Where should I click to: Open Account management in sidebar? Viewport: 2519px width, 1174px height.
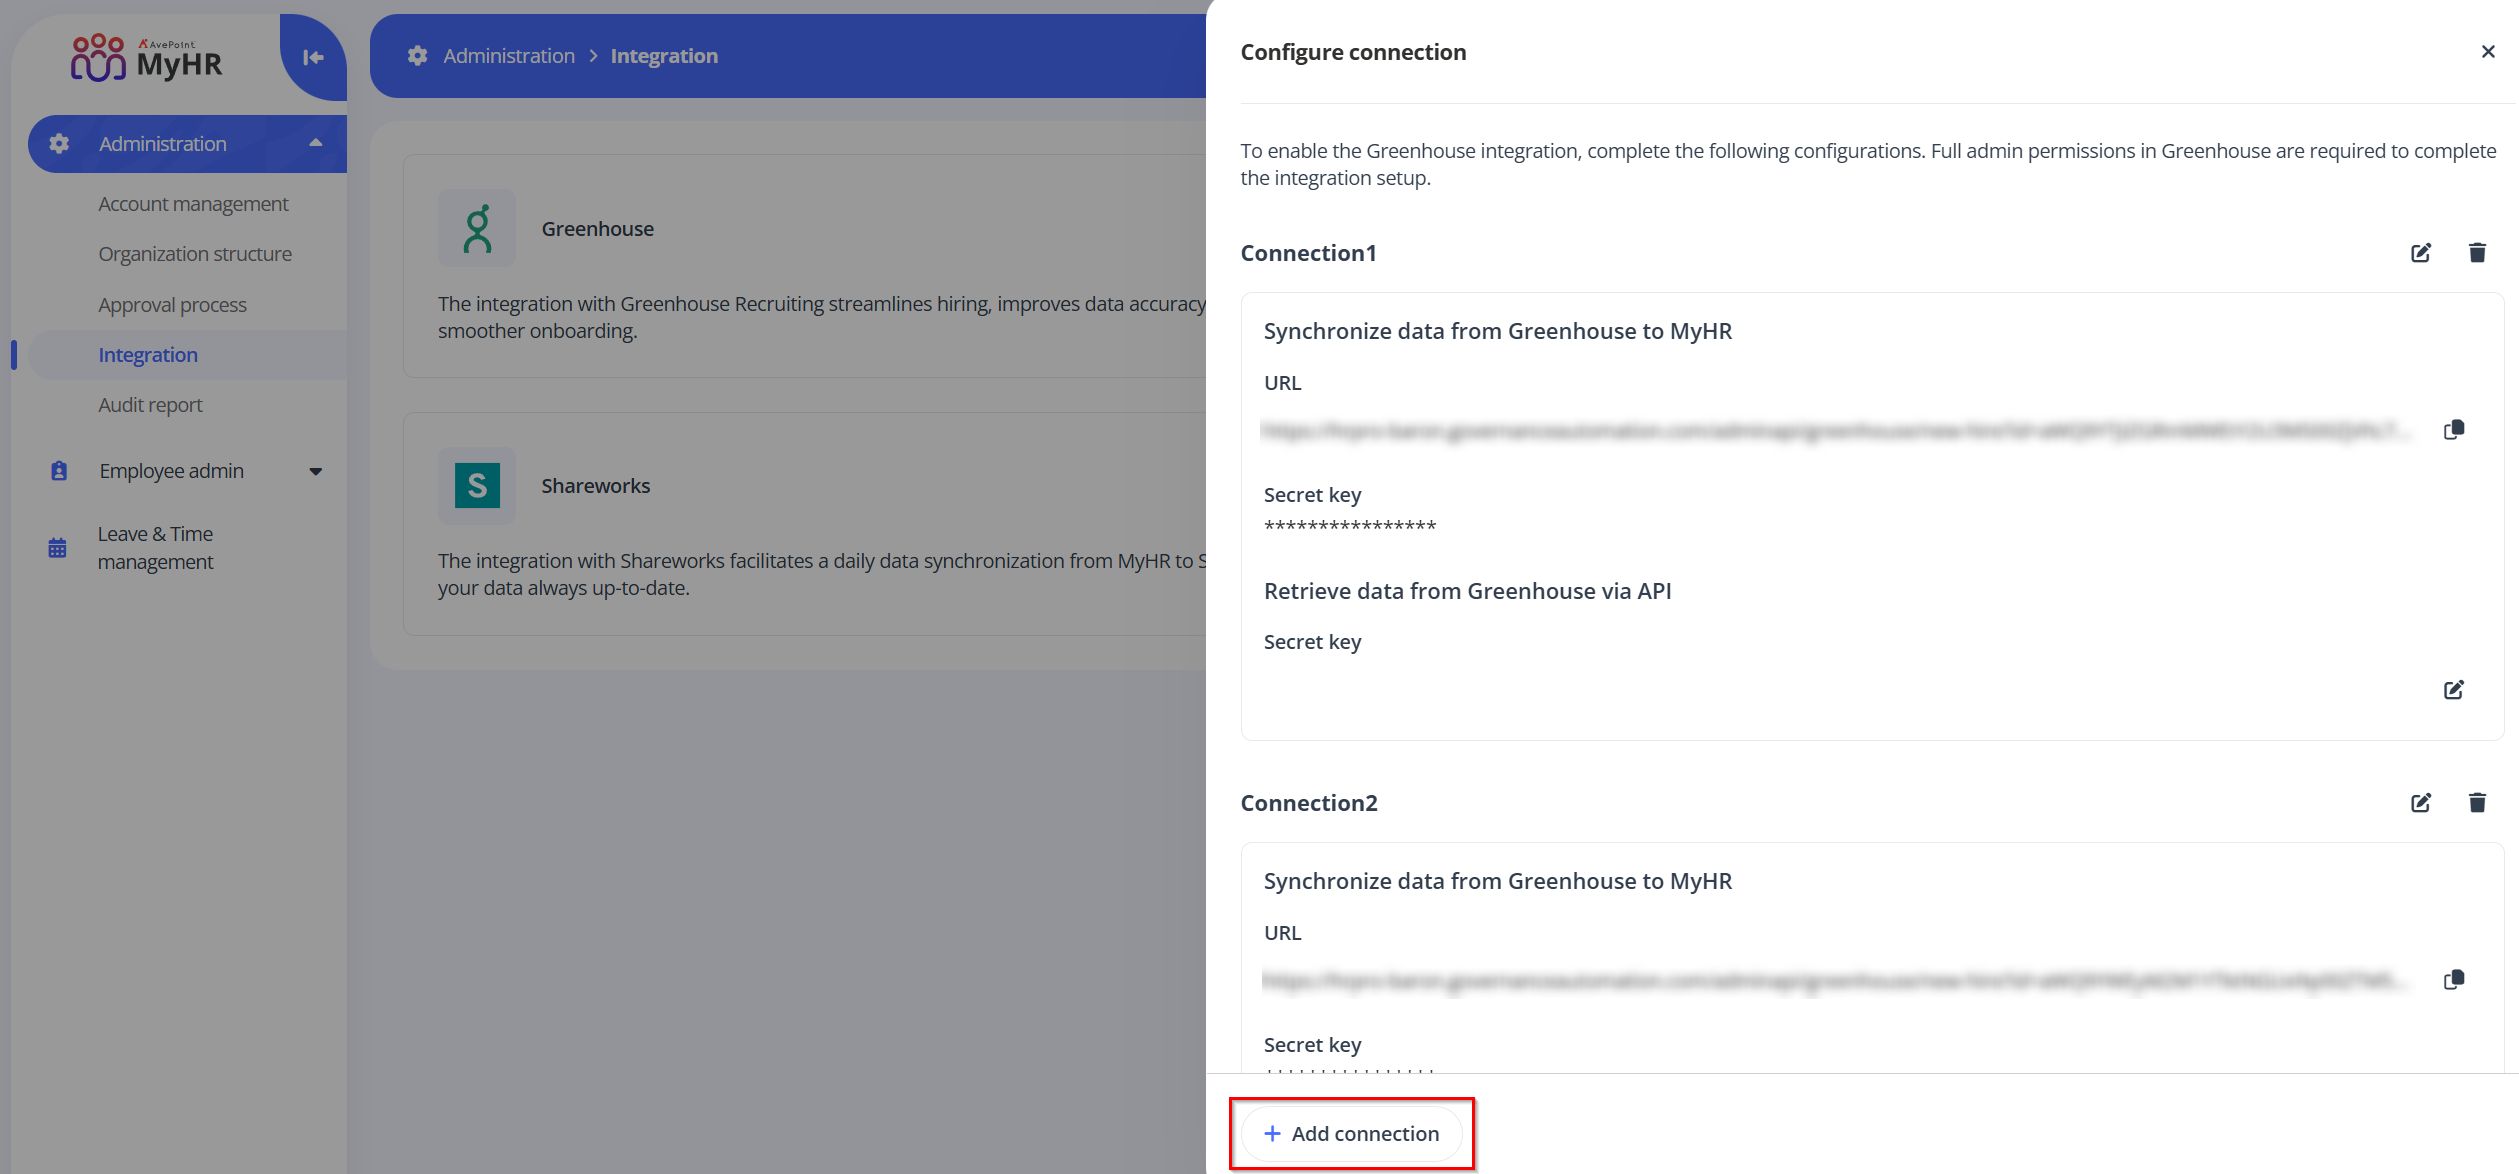point(193,204)
